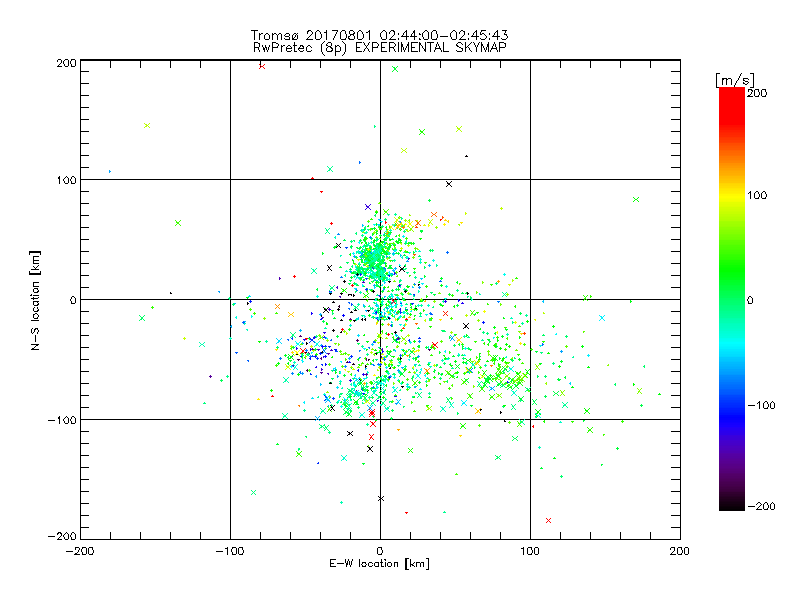Click the green X marker near E-W 170, N-S 83
Image resolution: width=800 pixels, height=600 pixels.
point(636,199)
